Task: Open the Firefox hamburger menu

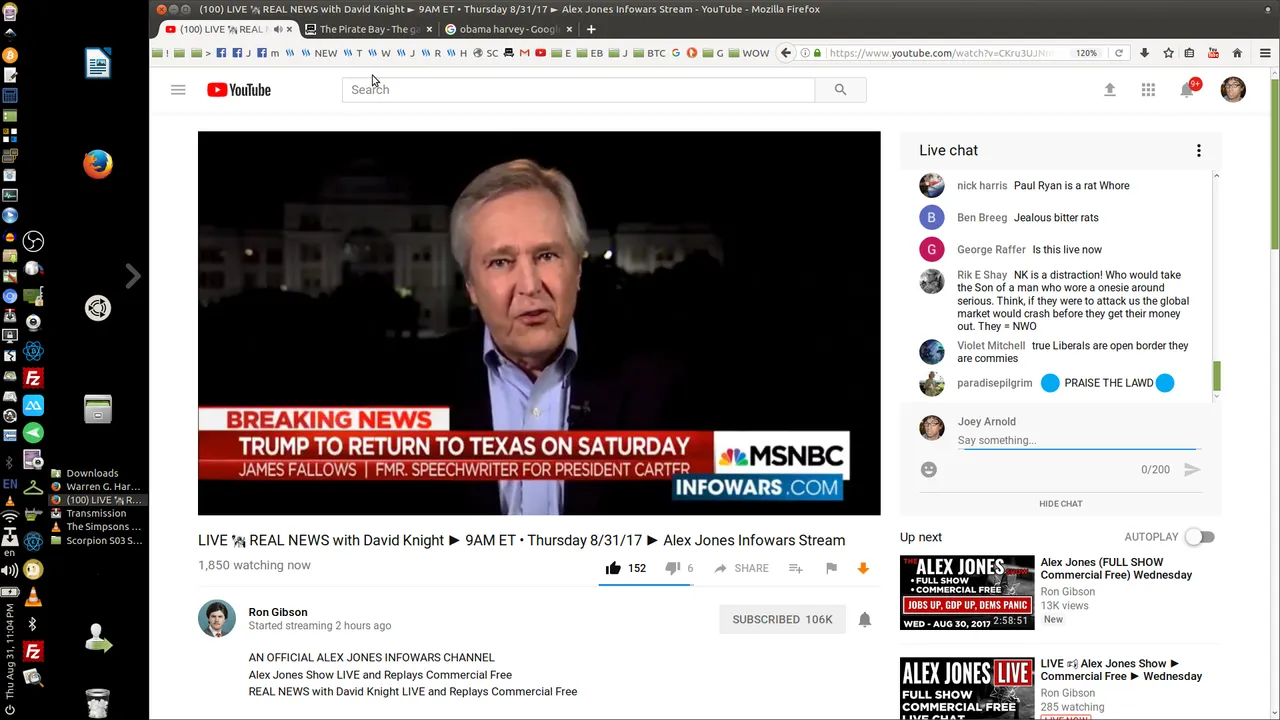Action: coord(1265,53)
